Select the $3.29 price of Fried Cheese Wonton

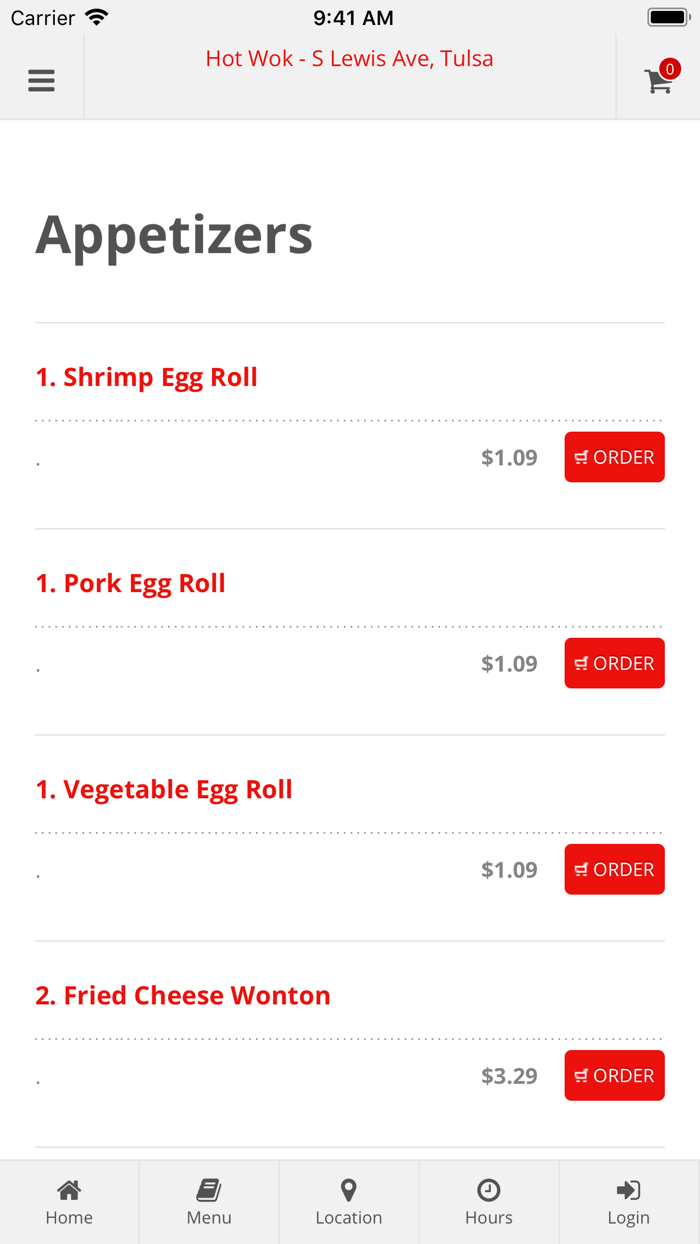(509, 1075)
